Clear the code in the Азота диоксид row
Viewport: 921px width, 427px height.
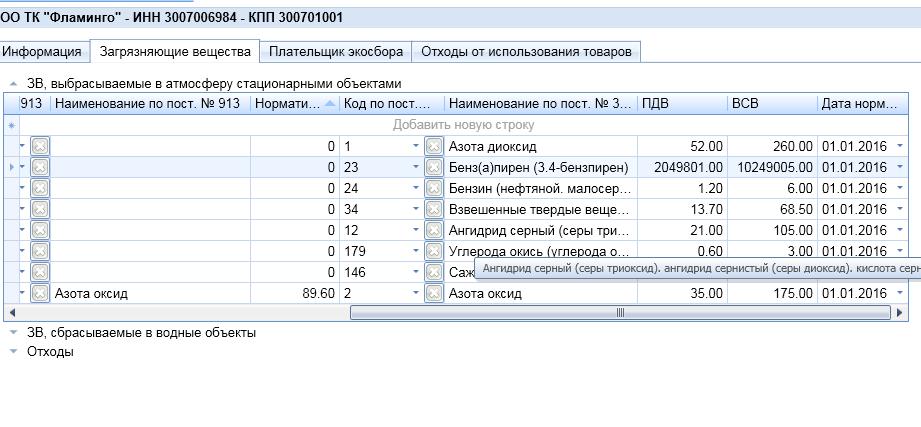point(434,147)
